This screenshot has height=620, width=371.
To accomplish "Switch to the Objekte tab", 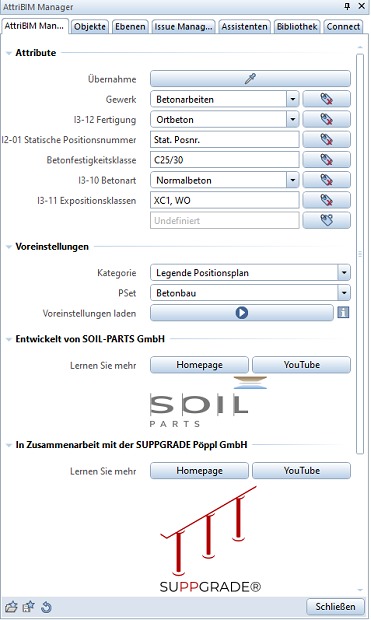I will pos(90,26).
